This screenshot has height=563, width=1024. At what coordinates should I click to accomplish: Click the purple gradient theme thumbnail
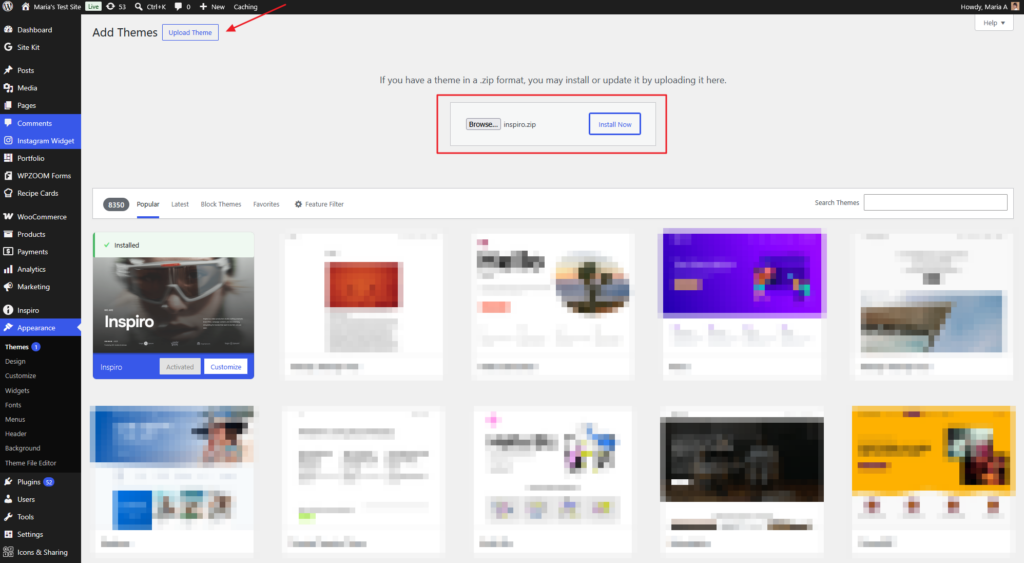pos(742,274)
